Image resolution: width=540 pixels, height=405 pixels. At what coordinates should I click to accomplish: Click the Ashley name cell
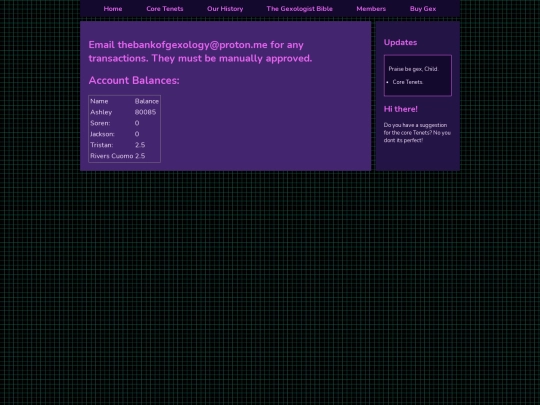101,112
